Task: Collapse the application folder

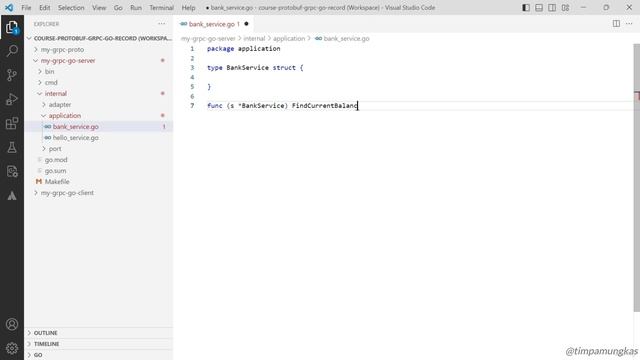Action: pos(99,116)
